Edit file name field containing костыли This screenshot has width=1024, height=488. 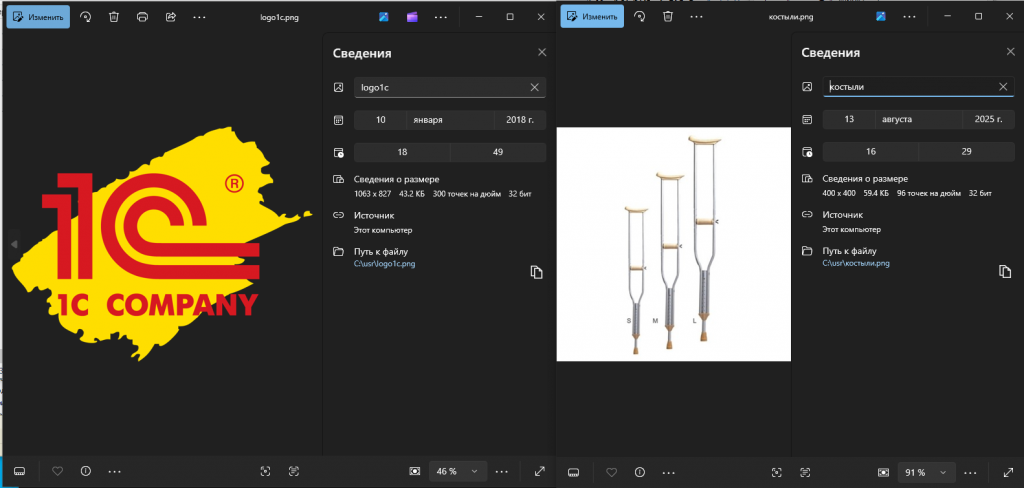918,86
